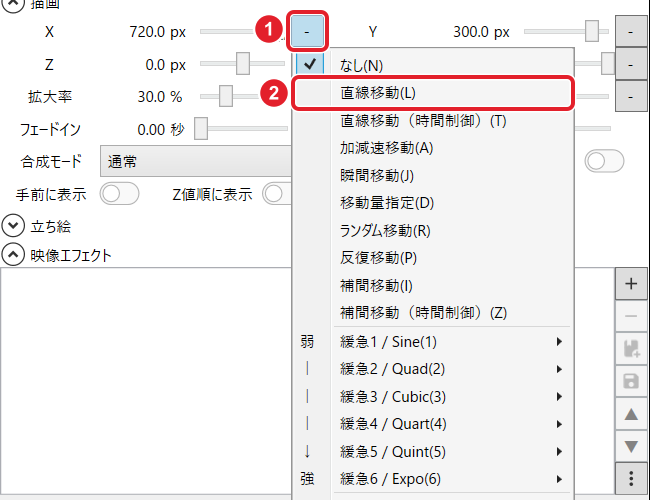This screenshot has height=500, width=650.
Task: Click the save effect template icon
Action: [x=631, y=381]
